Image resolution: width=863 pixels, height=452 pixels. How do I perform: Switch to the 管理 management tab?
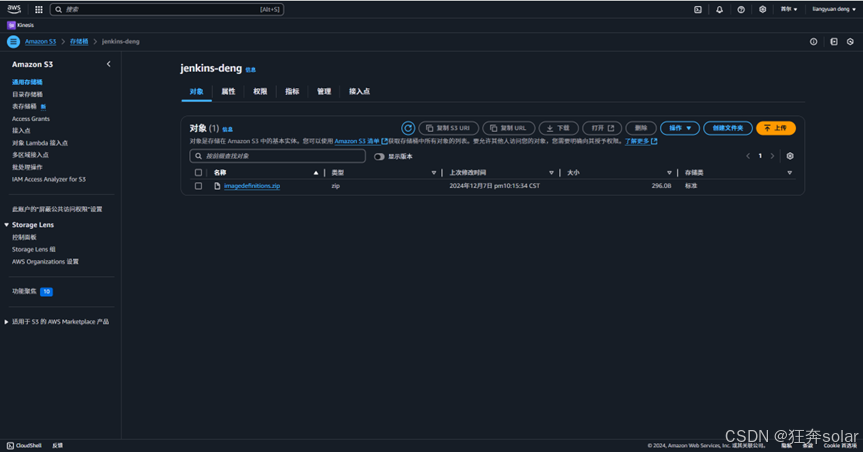coord(324,91)
